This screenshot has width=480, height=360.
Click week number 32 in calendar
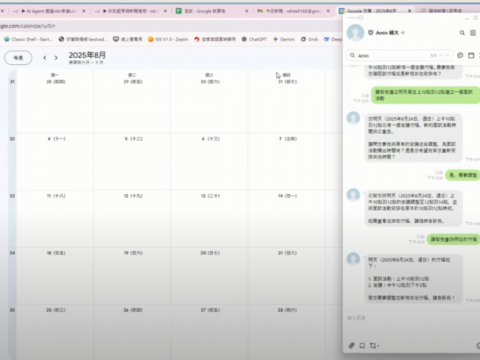tap(12, 139)
